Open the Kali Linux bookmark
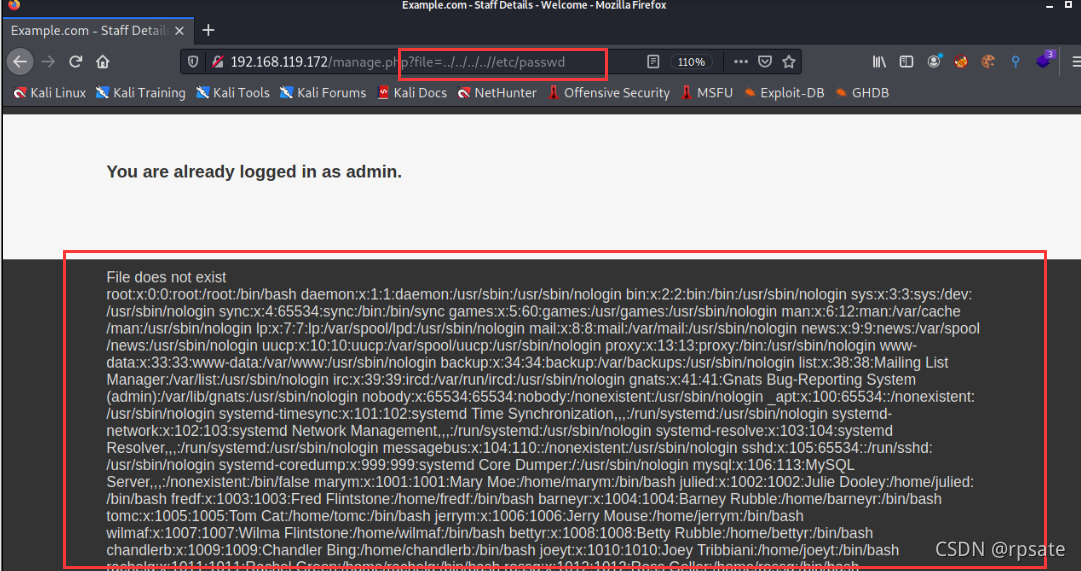This screenshot has height=571, width=1081. click(x=50, y=92)
